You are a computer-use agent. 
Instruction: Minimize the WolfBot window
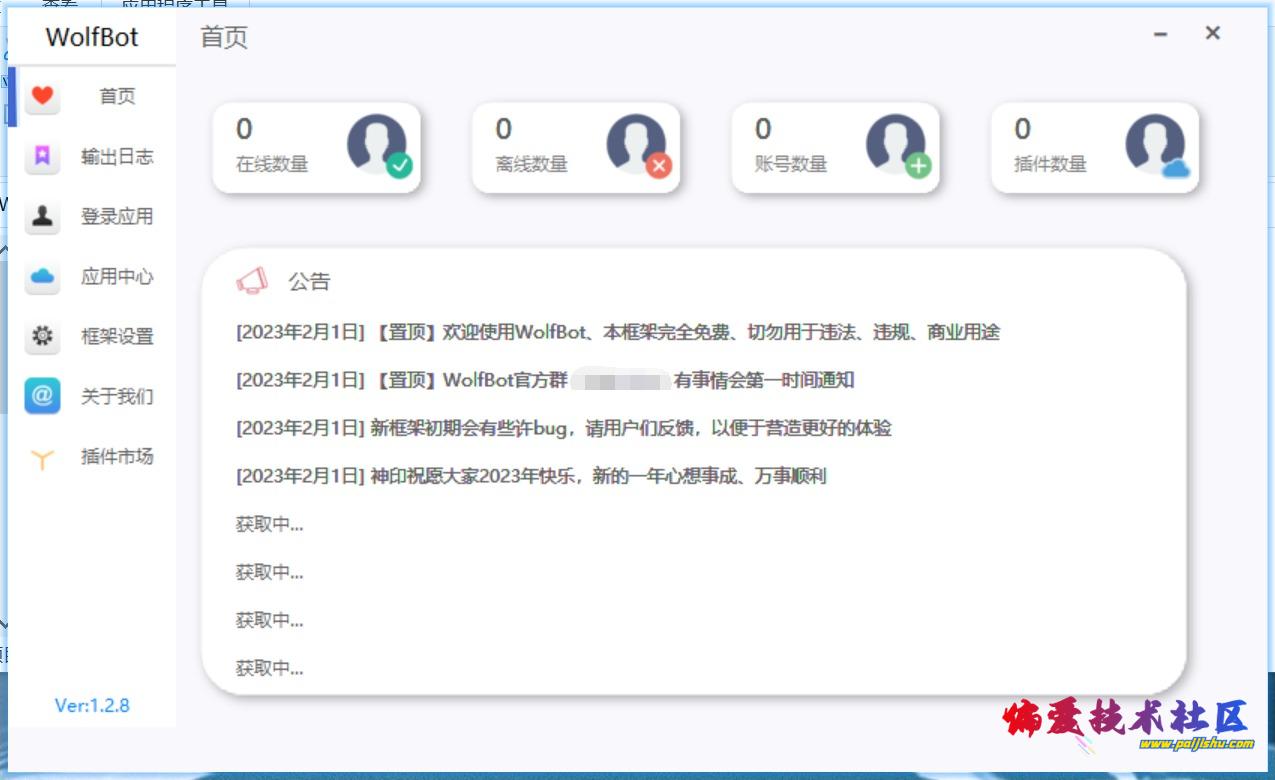click(x=1161, y=34)
